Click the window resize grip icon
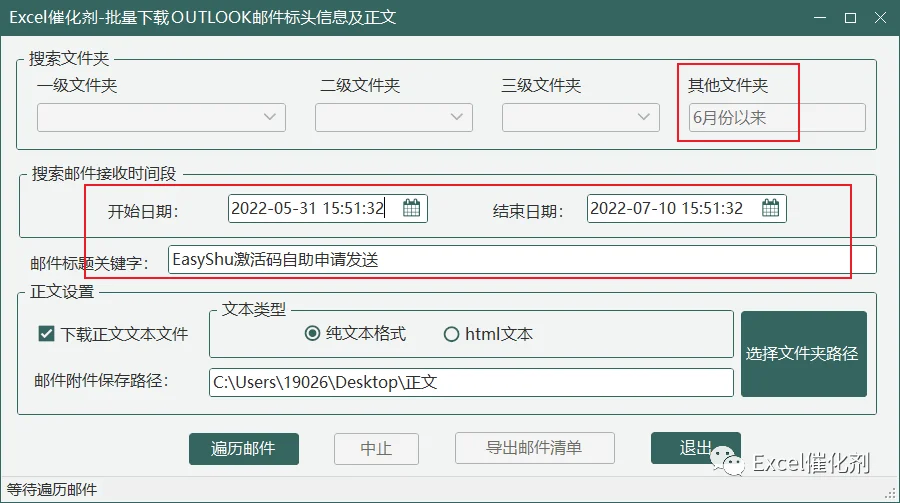900x503 pixels. click(890, 493)
